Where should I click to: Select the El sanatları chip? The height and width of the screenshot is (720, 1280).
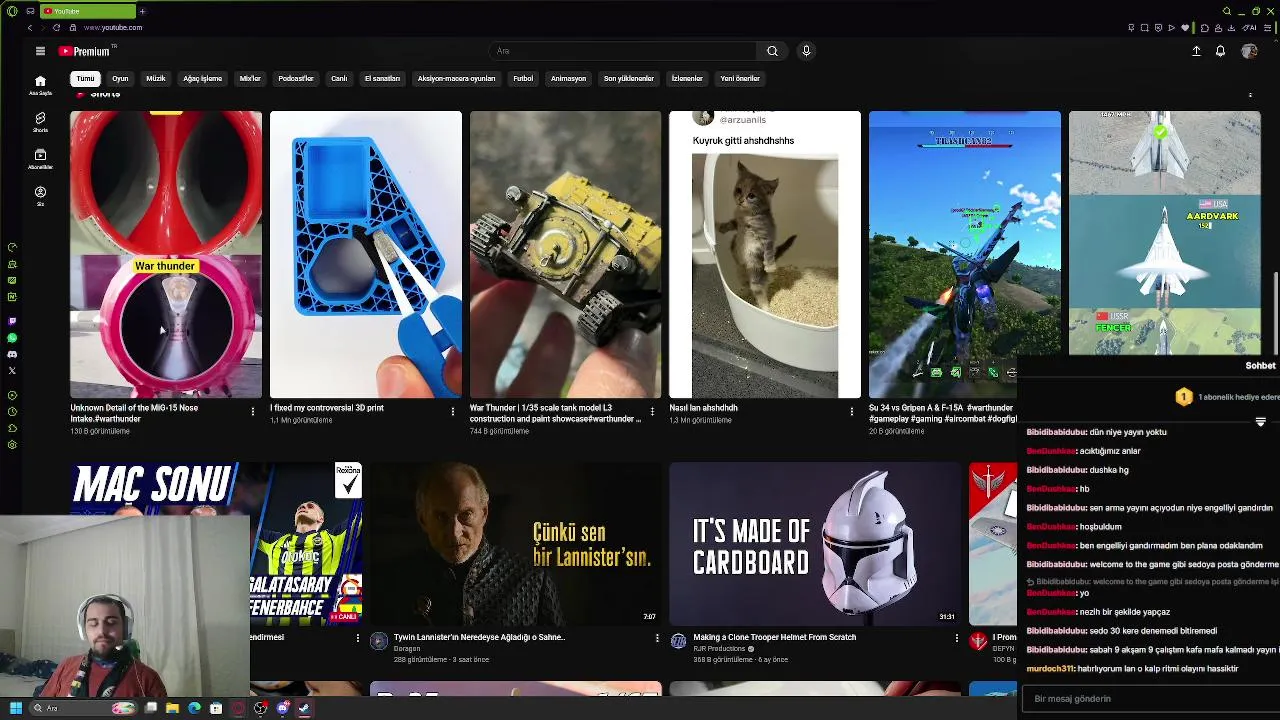[x=382, y=78]
